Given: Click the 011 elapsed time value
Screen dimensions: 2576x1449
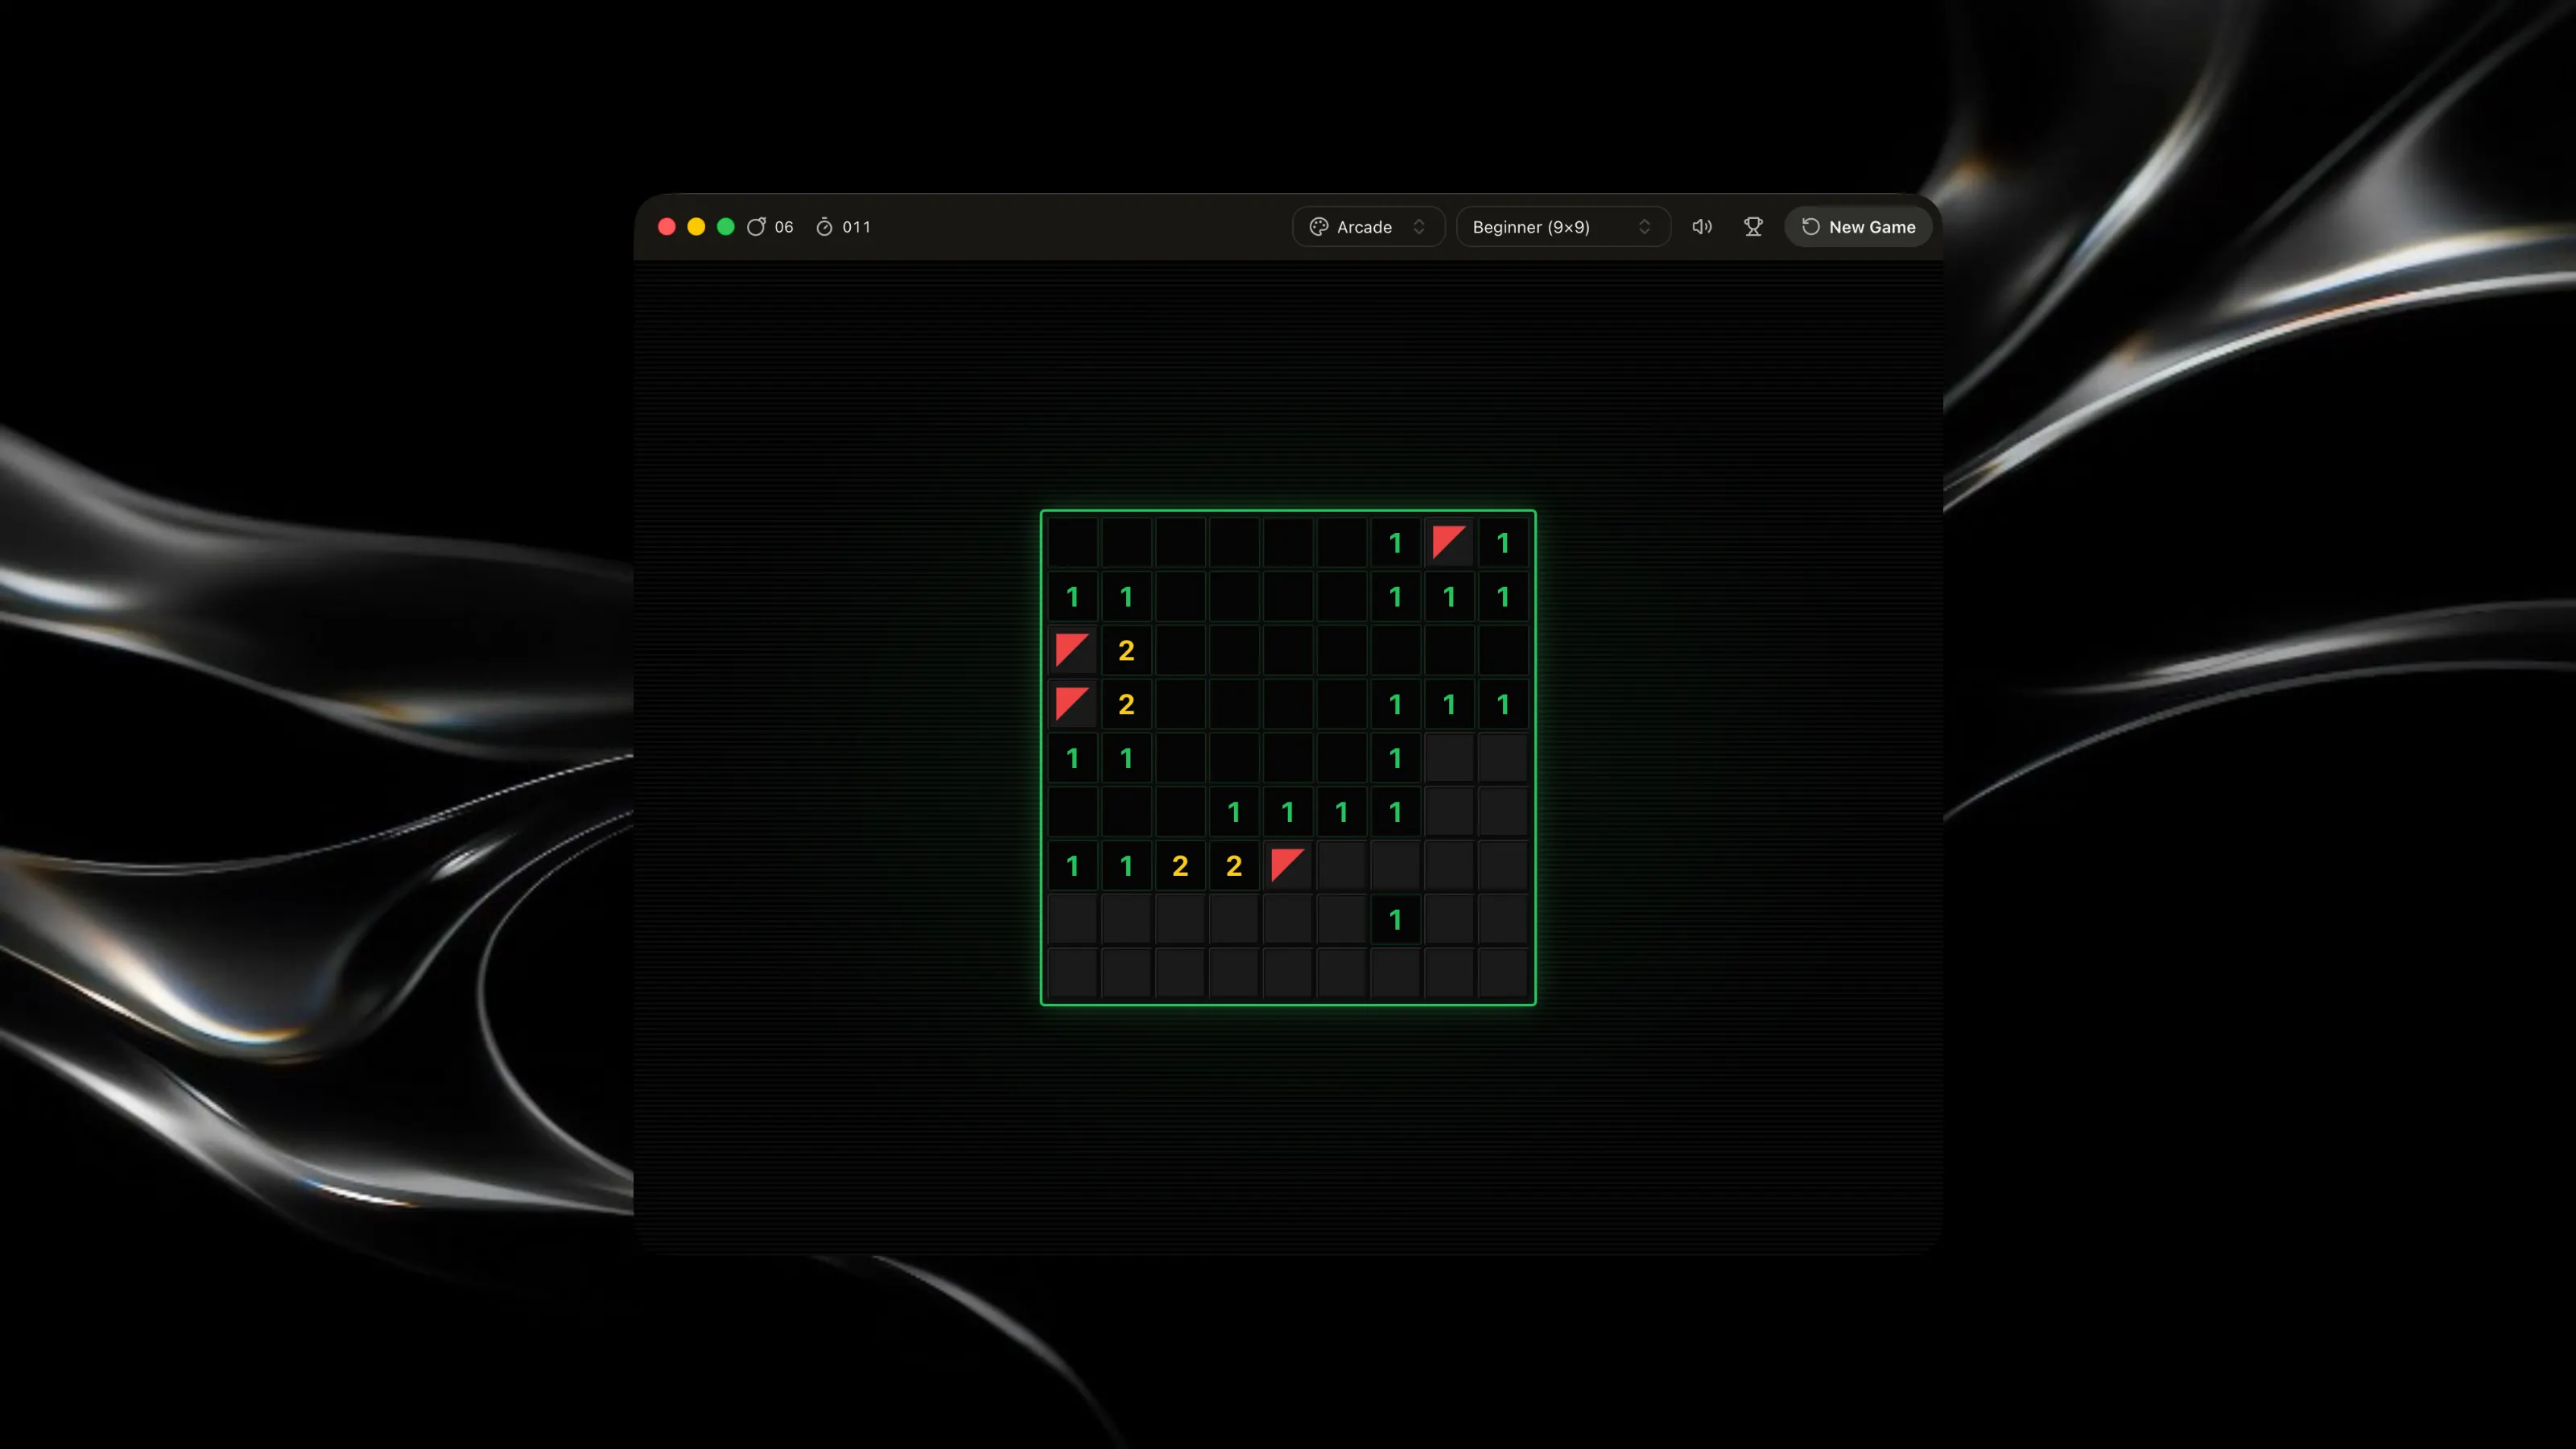Looking at the screenshot, I should click(856, 227).
